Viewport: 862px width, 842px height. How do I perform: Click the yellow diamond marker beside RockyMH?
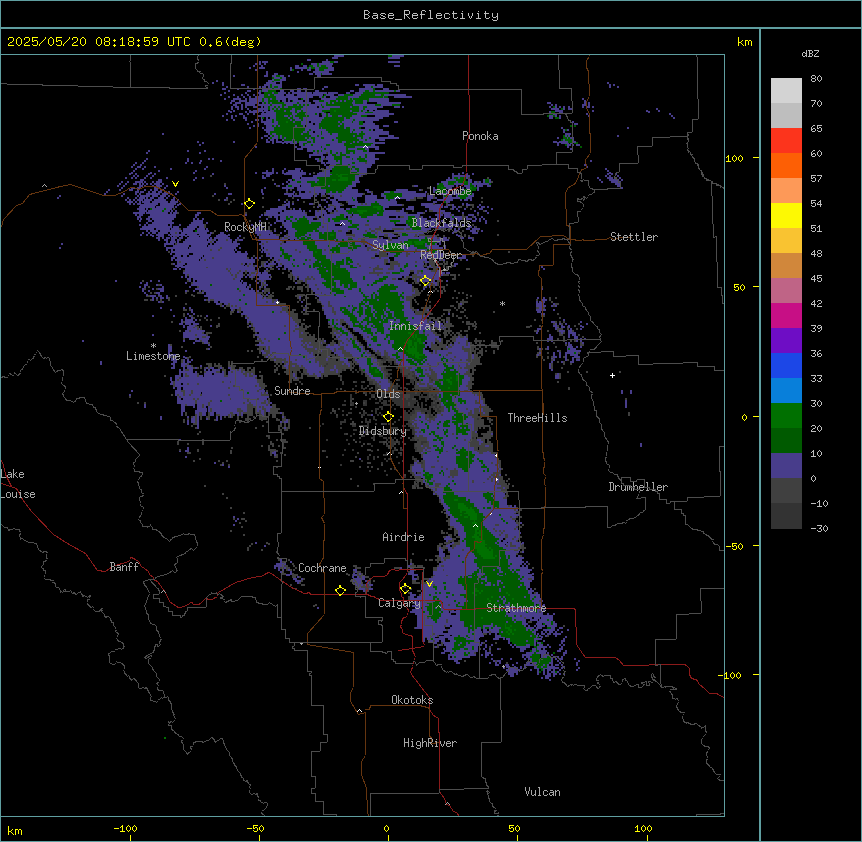(249, 204)
